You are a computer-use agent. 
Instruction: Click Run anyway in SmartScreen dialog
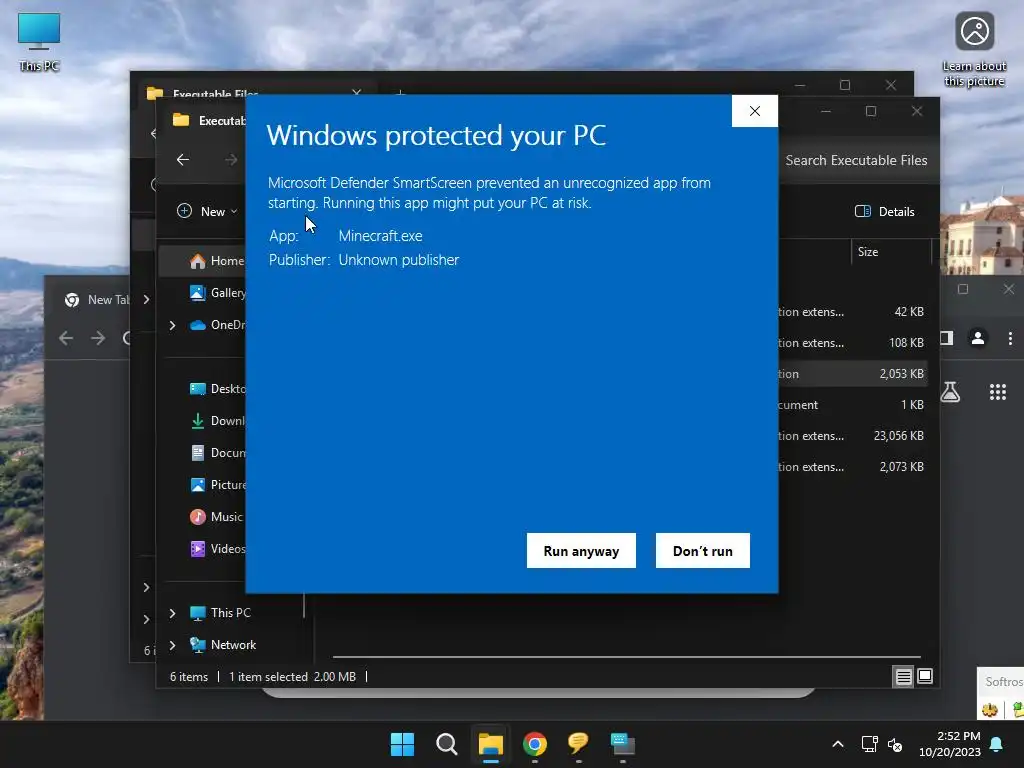pos(581,551)
